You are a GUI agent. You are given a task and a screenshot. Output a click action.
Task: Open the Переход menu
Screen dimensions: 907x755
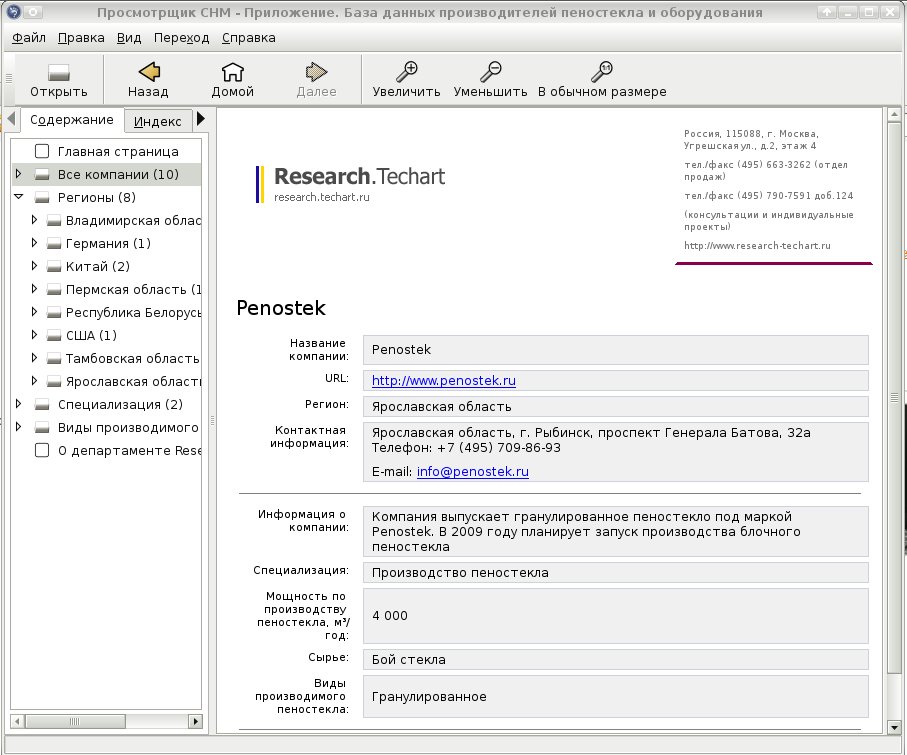182,38
